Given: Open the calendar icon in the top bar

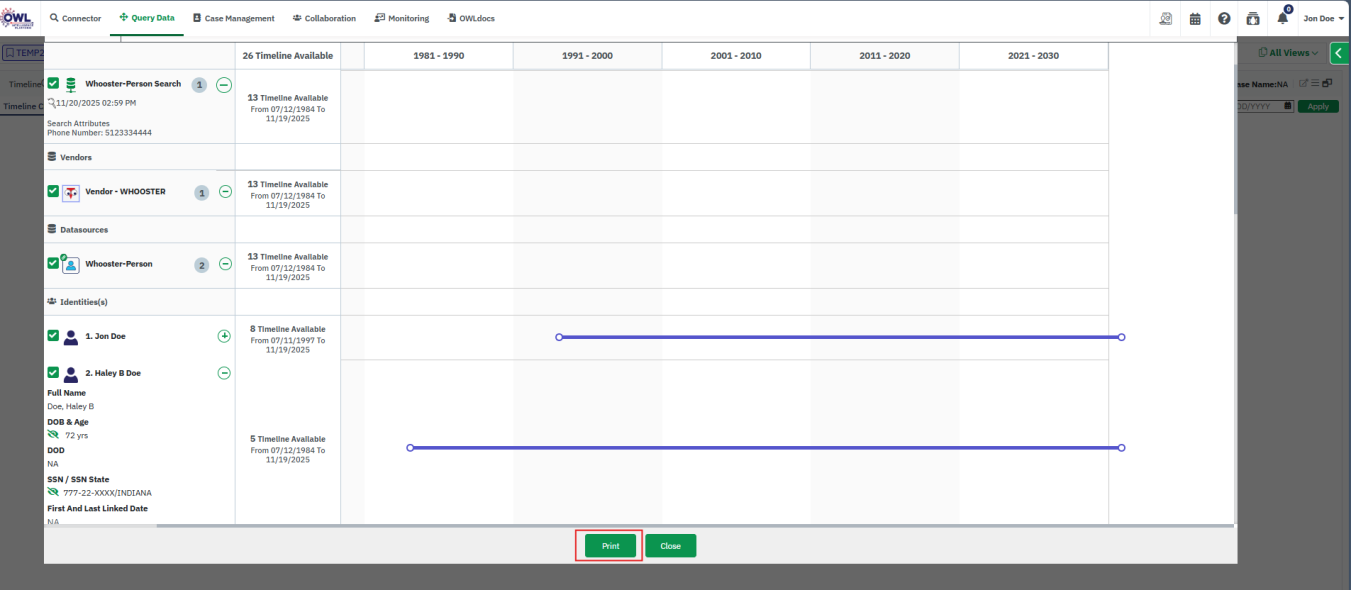Looking at the screenshot, I should (1195, 19).
